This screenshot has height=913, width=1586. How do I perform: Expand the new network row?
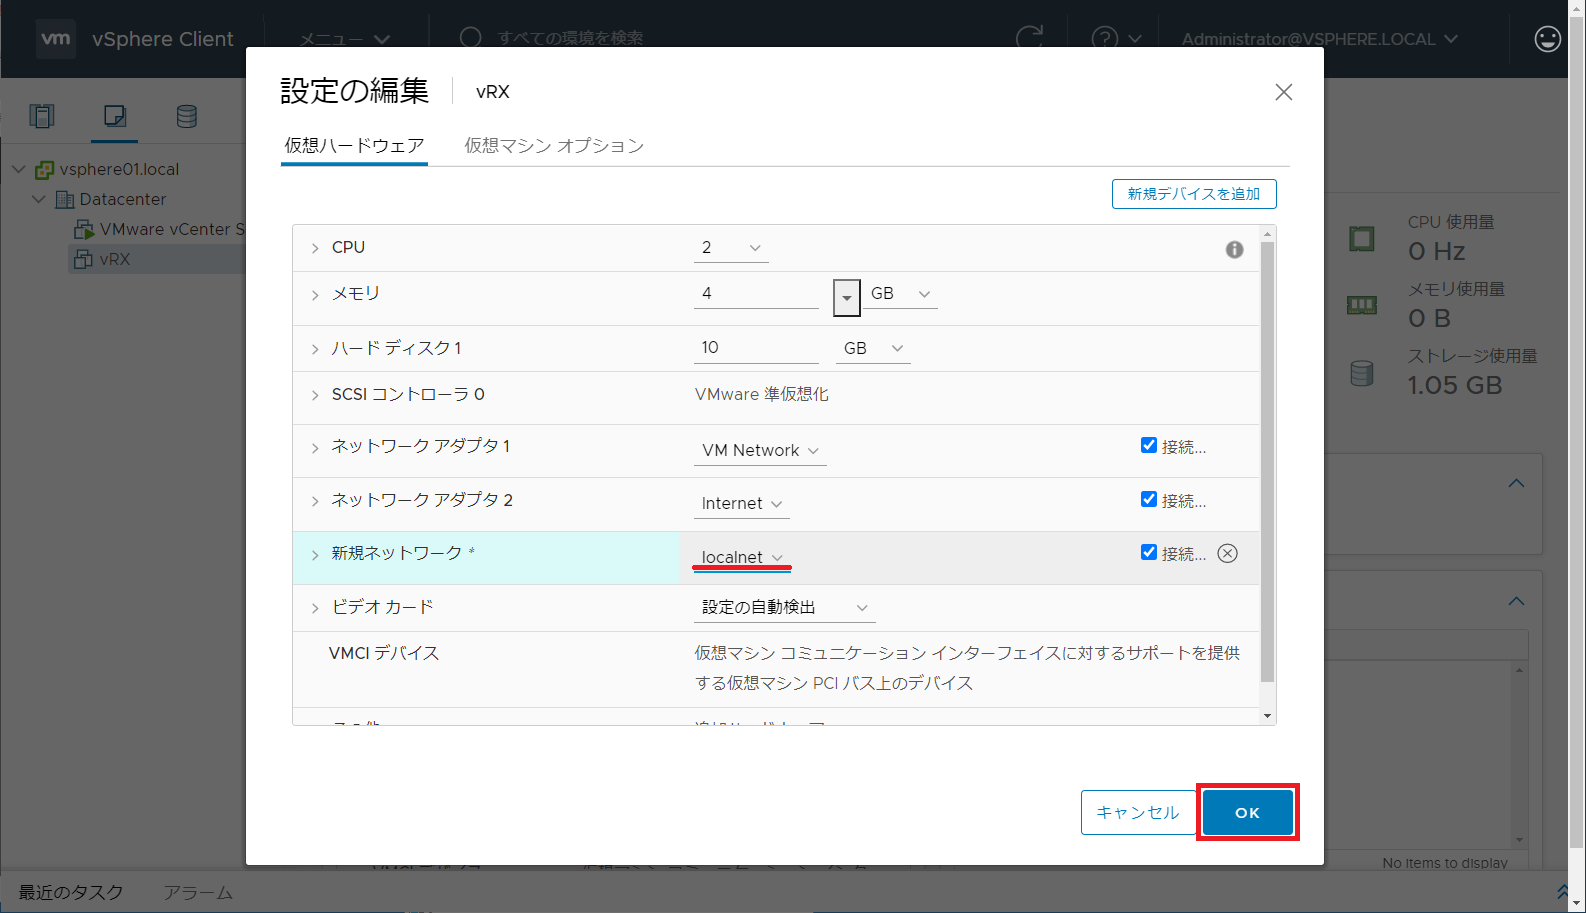click(315, 555)
